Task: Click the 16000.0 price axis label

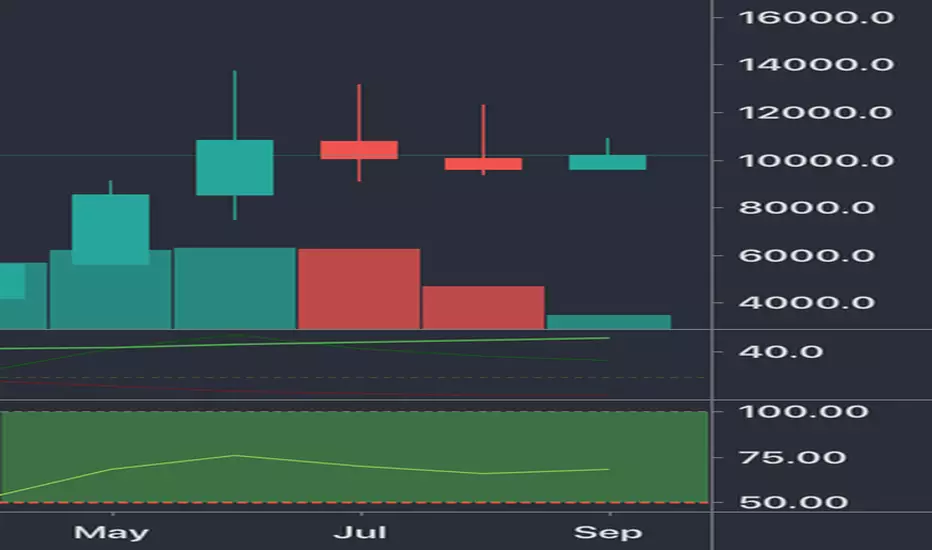Action: point(816,17)
